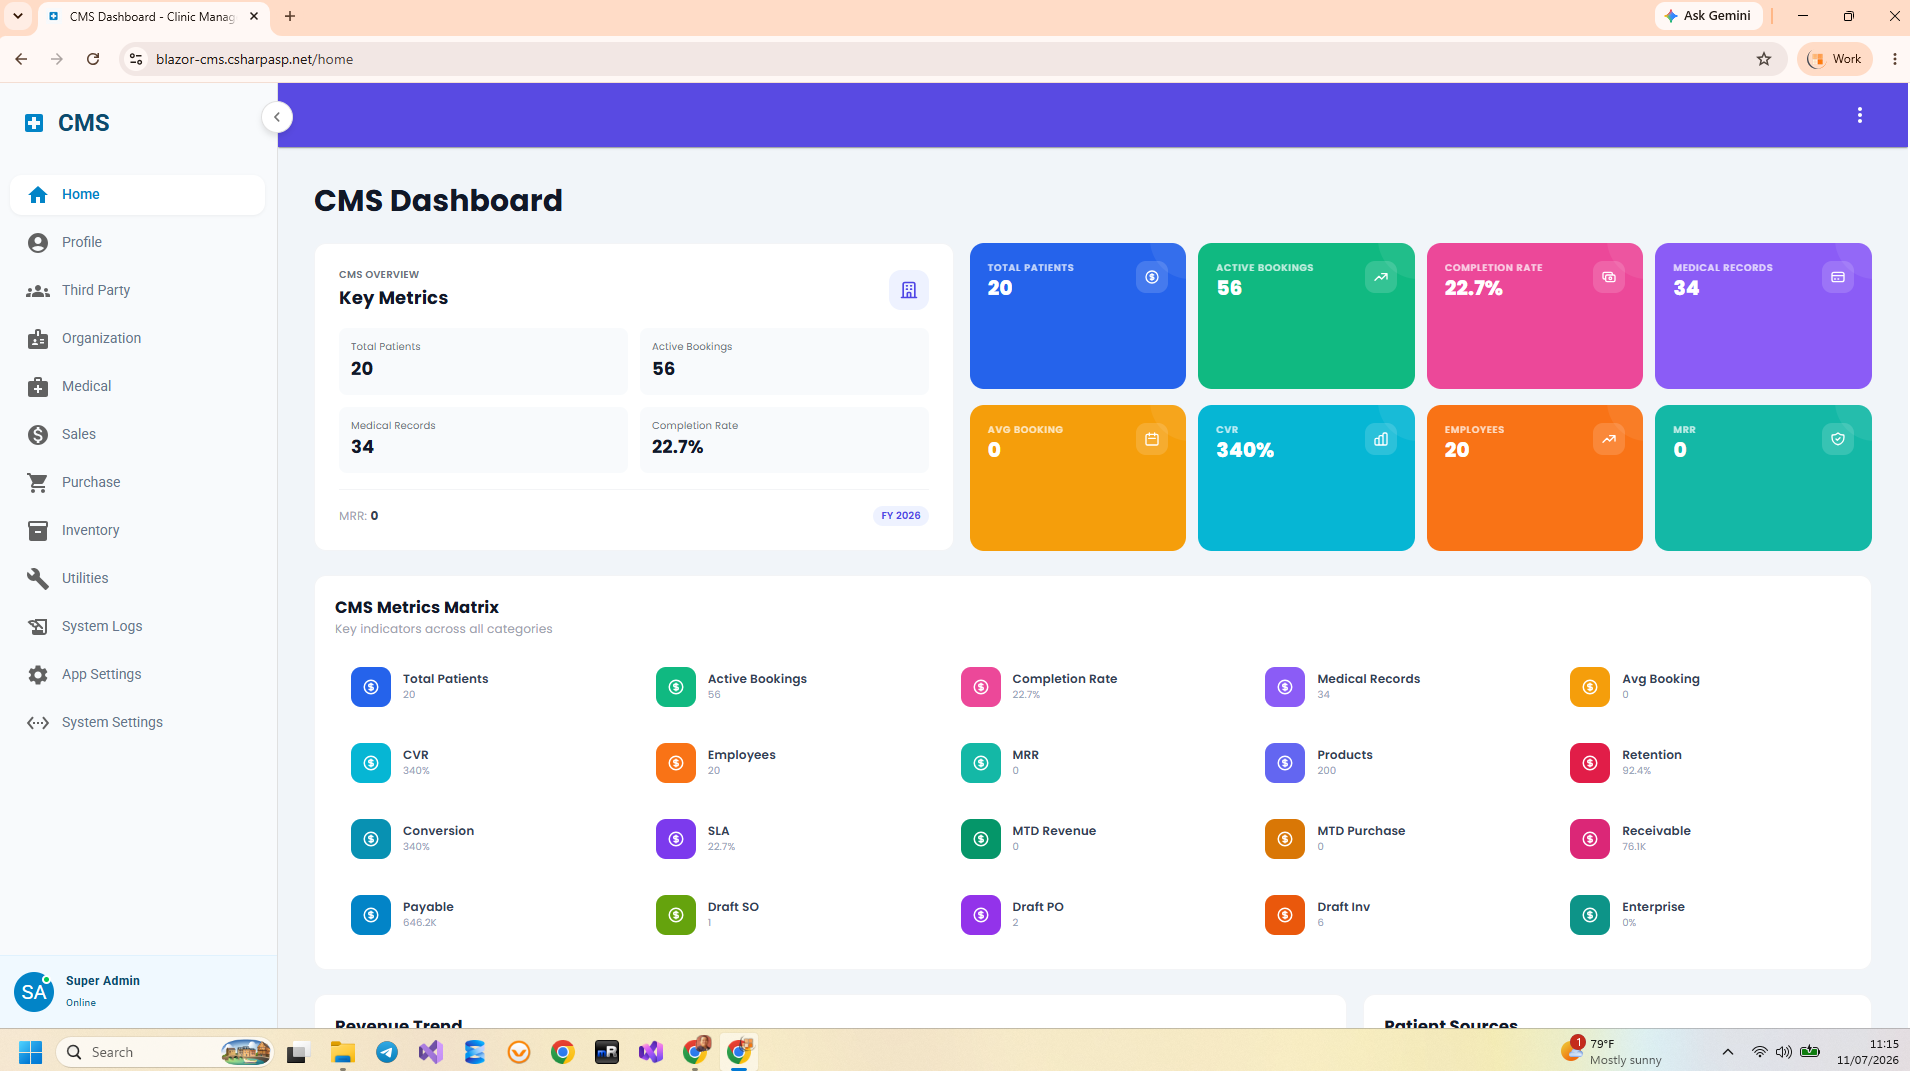Collapse the sidebar with the chevron button
This screenshot has height=1071, width=1910.
pyautogui.click(x=277, y=117)
